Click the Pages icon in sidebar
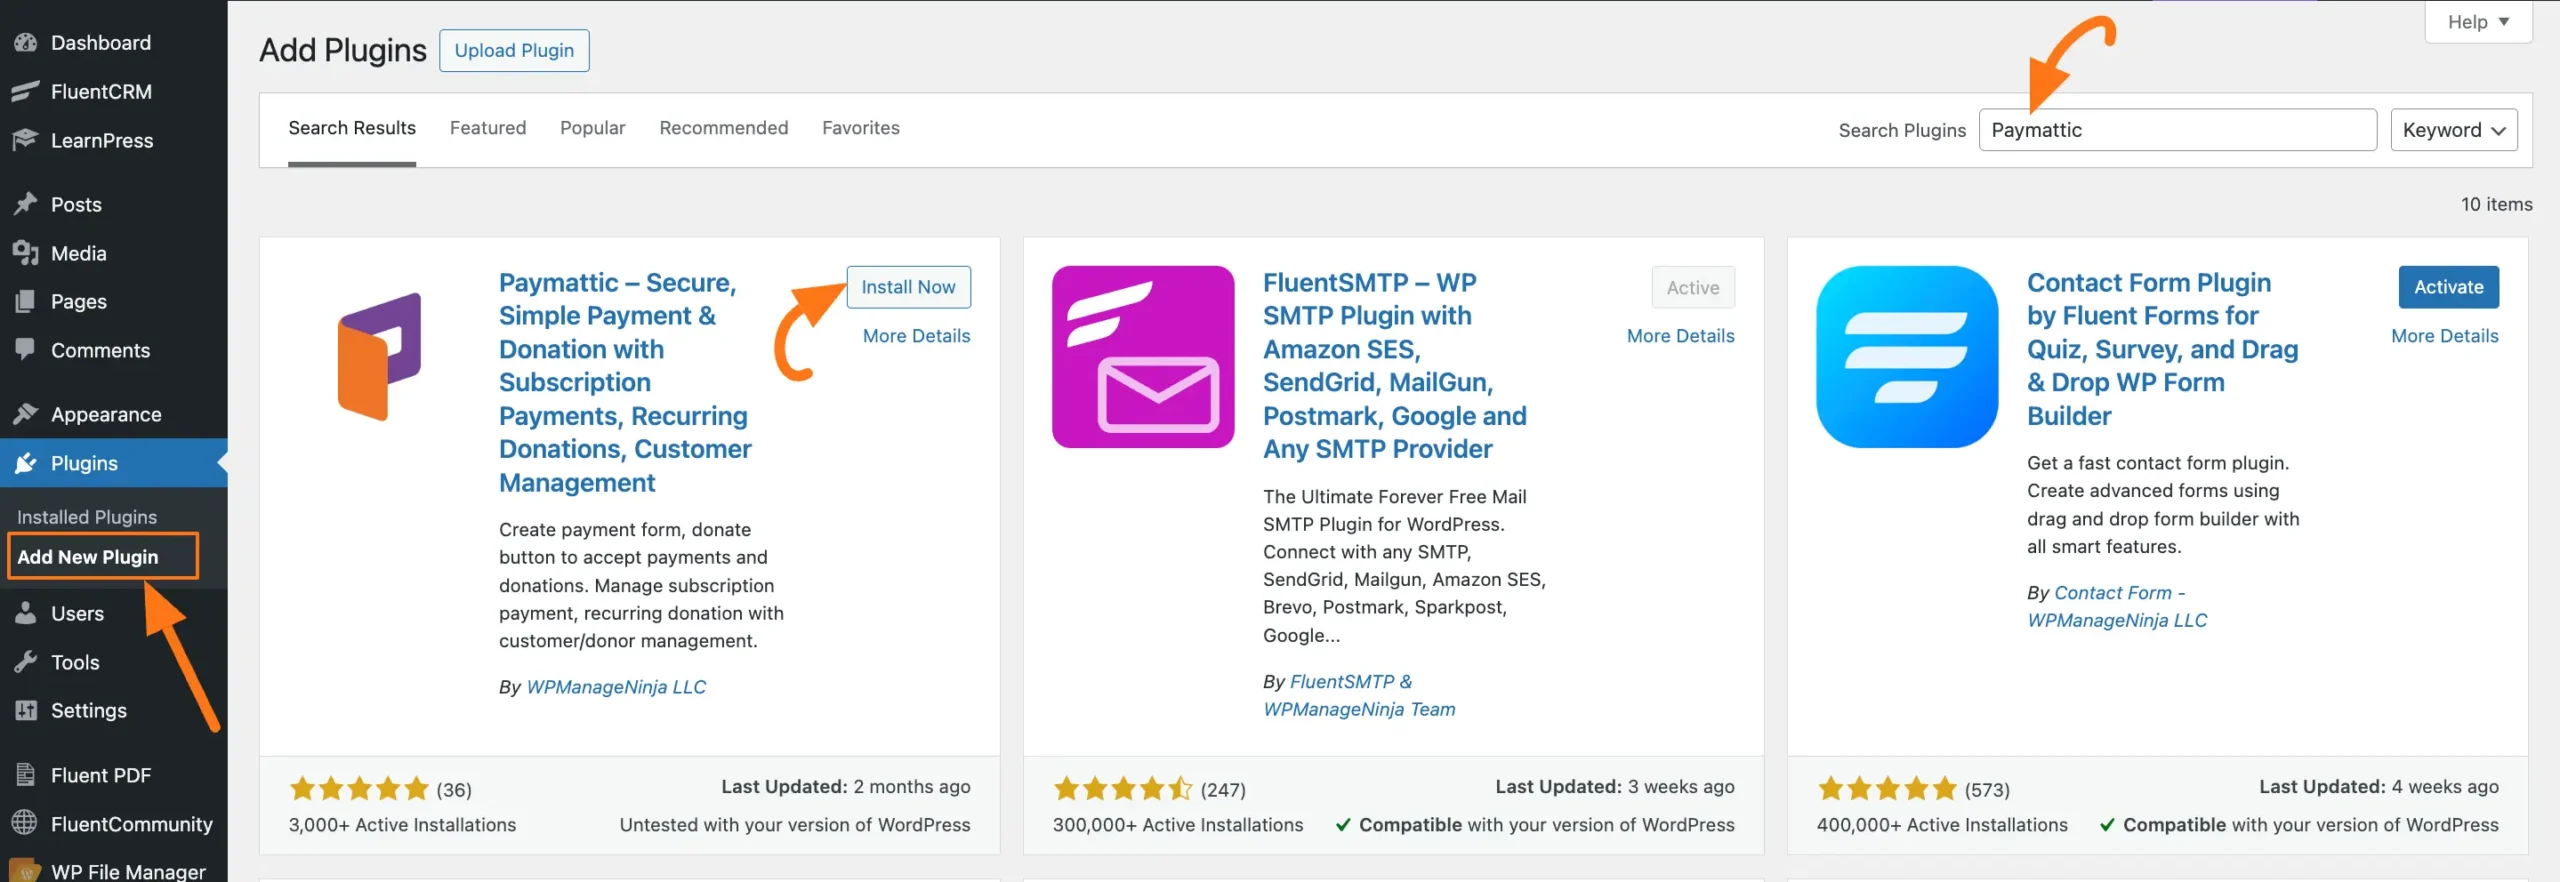This screenshot has height=882, width=2560. tap(25, 301)
